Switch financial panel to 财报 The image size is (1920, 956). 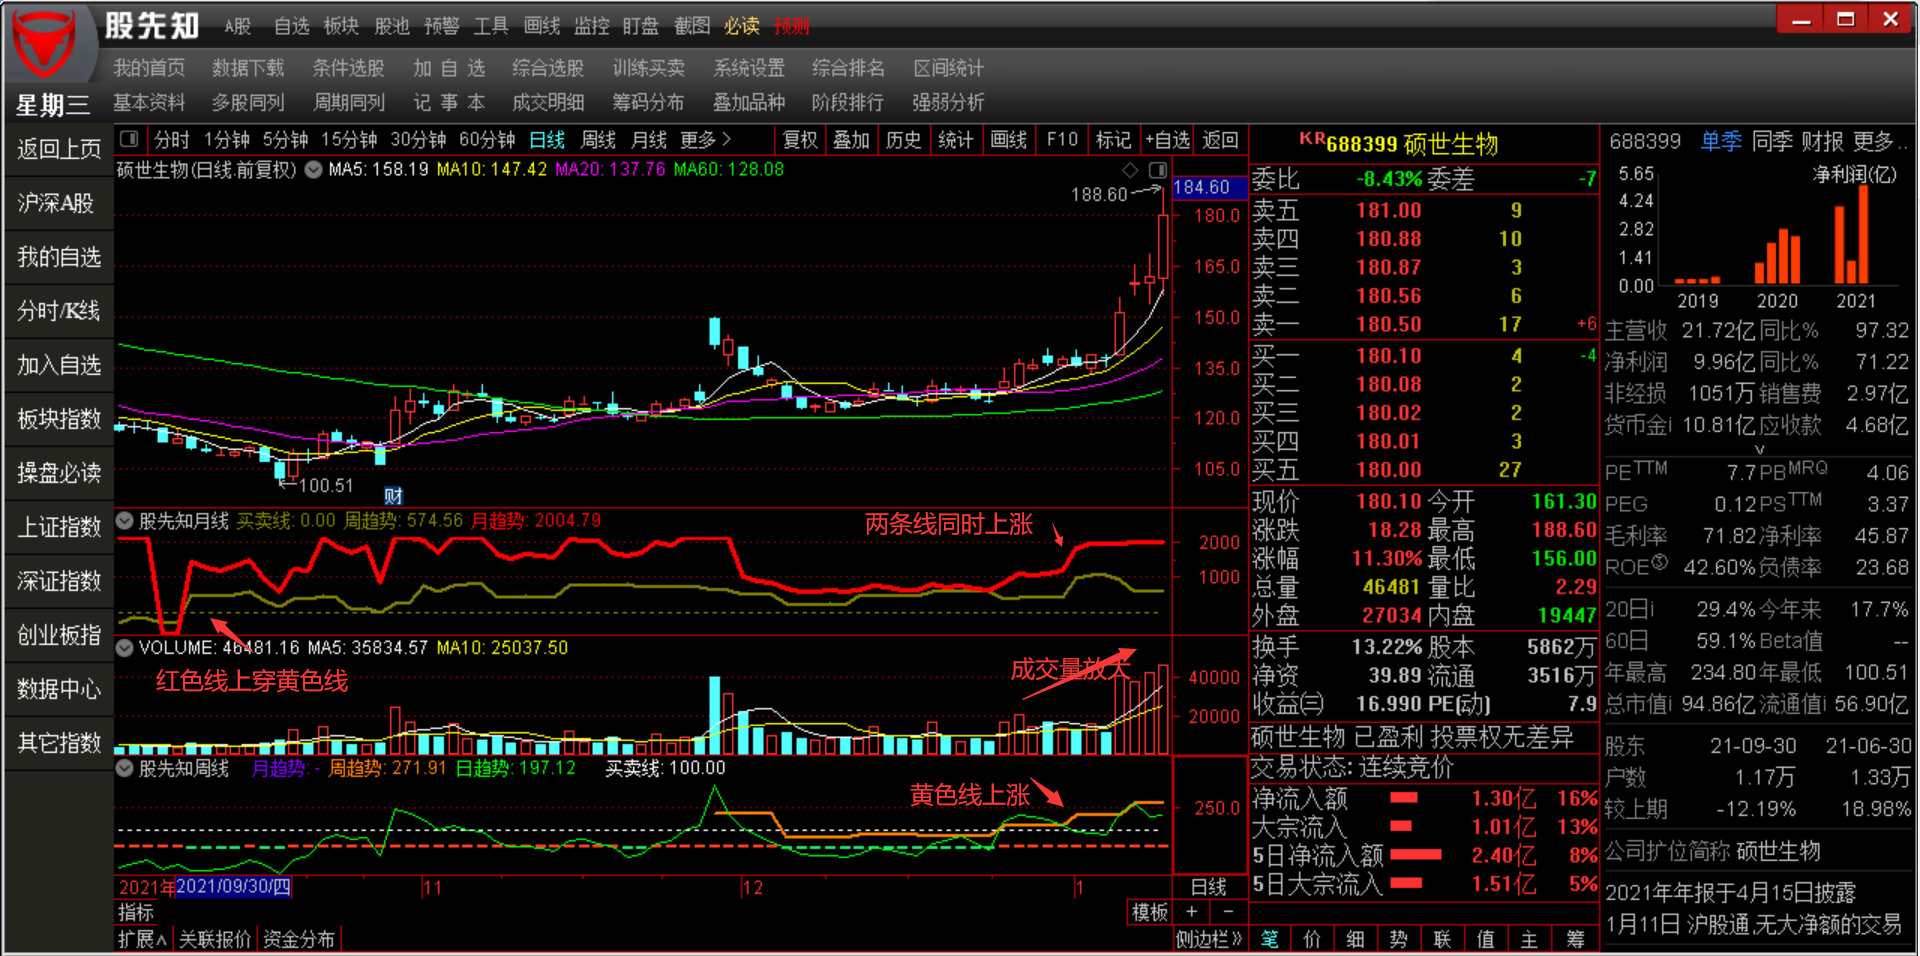point(1823,142)
